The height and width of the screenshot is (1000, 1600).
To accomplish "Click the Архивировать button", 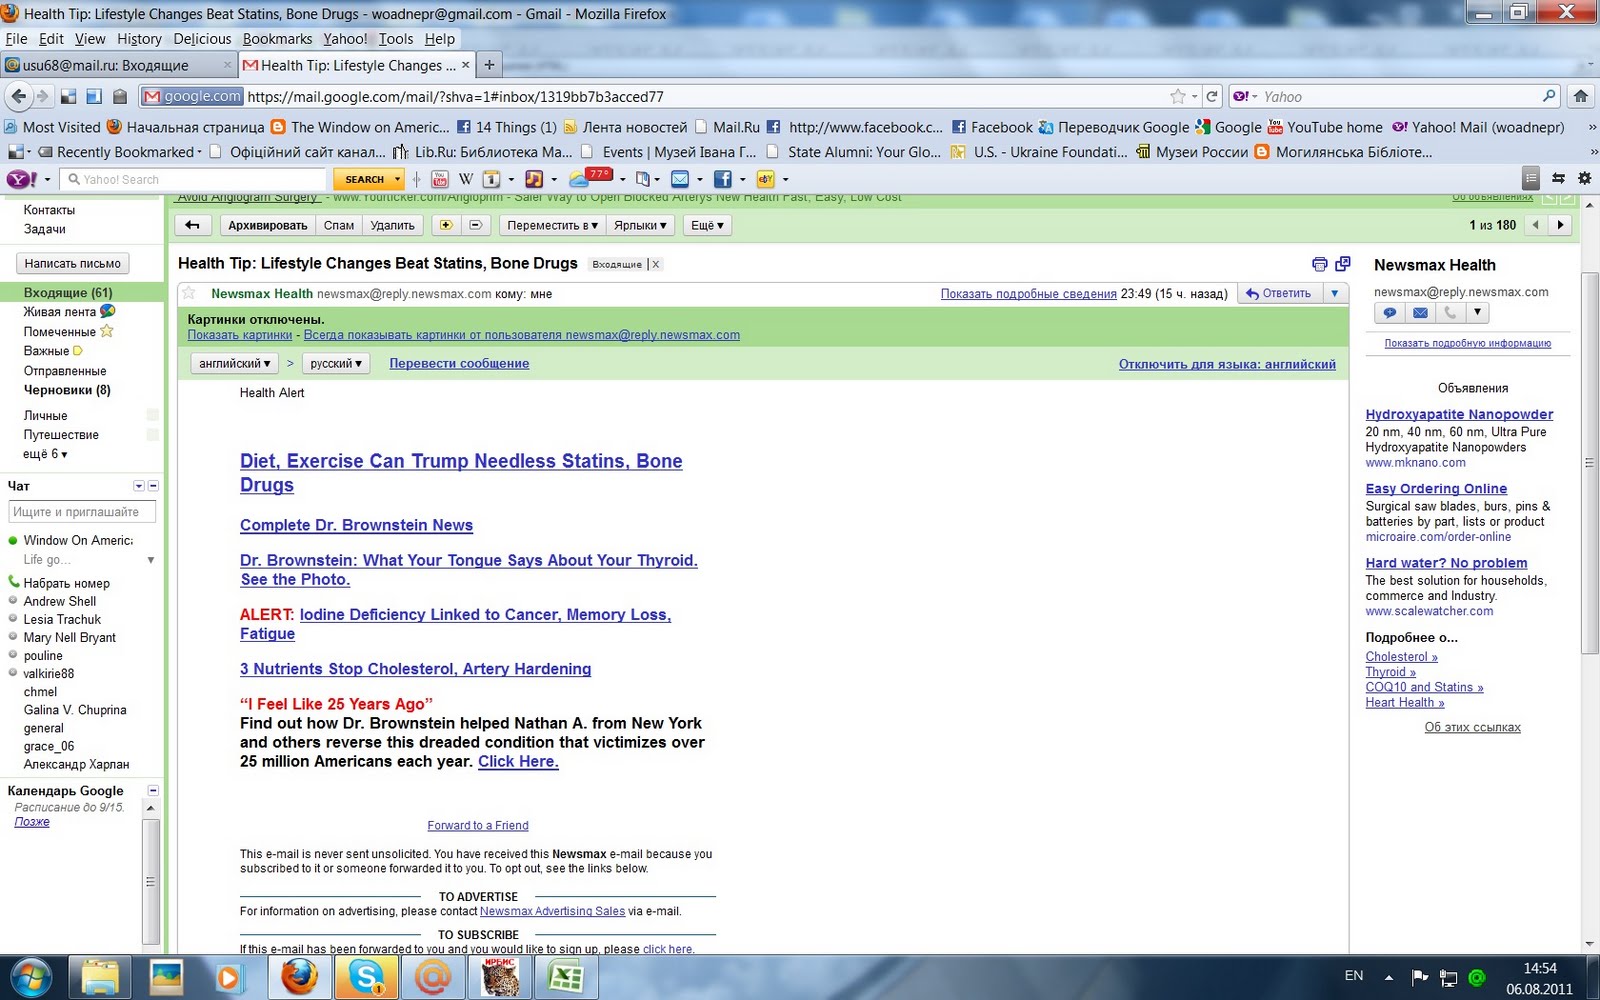I will pos(267,225).
